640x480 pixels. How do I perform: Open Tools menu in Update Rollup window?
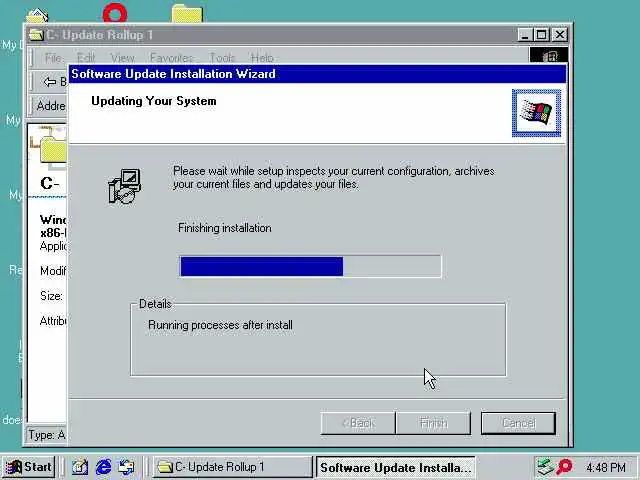(x=222, y=58)
